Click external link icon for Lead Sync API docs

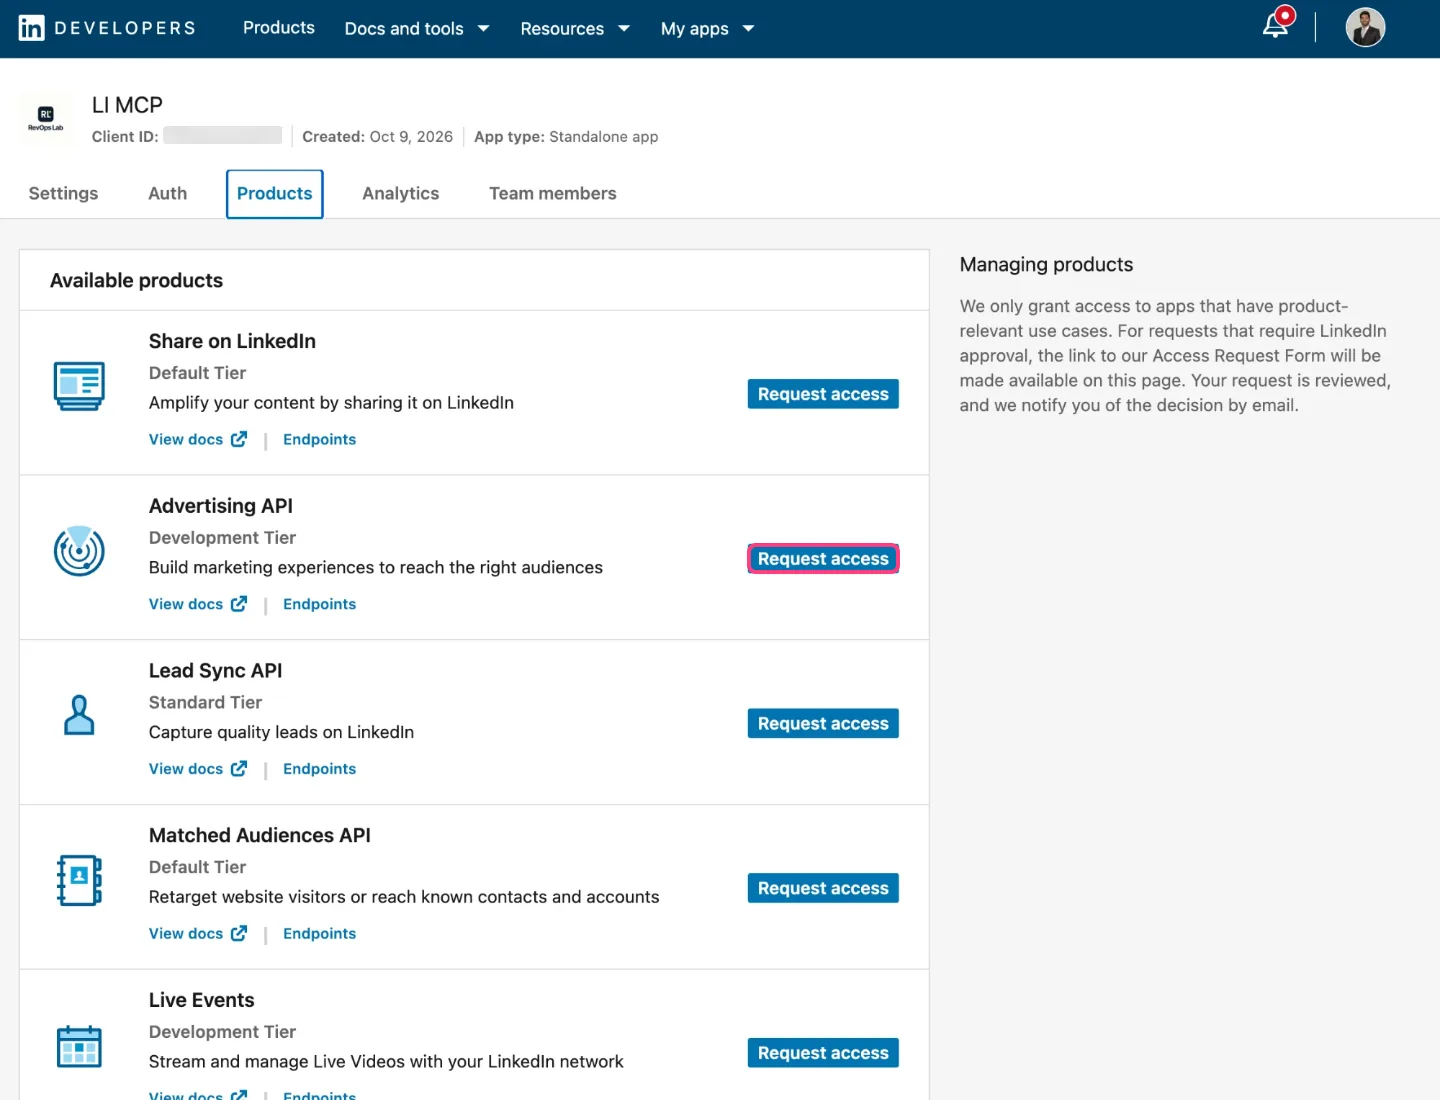click(239, 768)
